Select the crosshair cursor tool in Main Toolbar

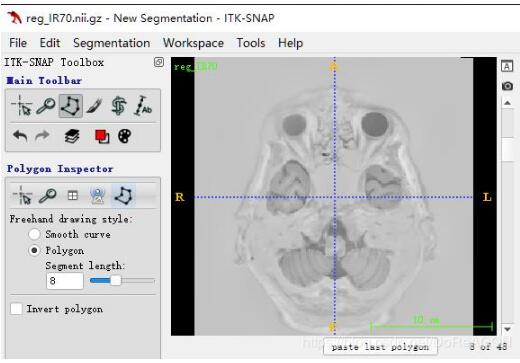tap(22, 106)
